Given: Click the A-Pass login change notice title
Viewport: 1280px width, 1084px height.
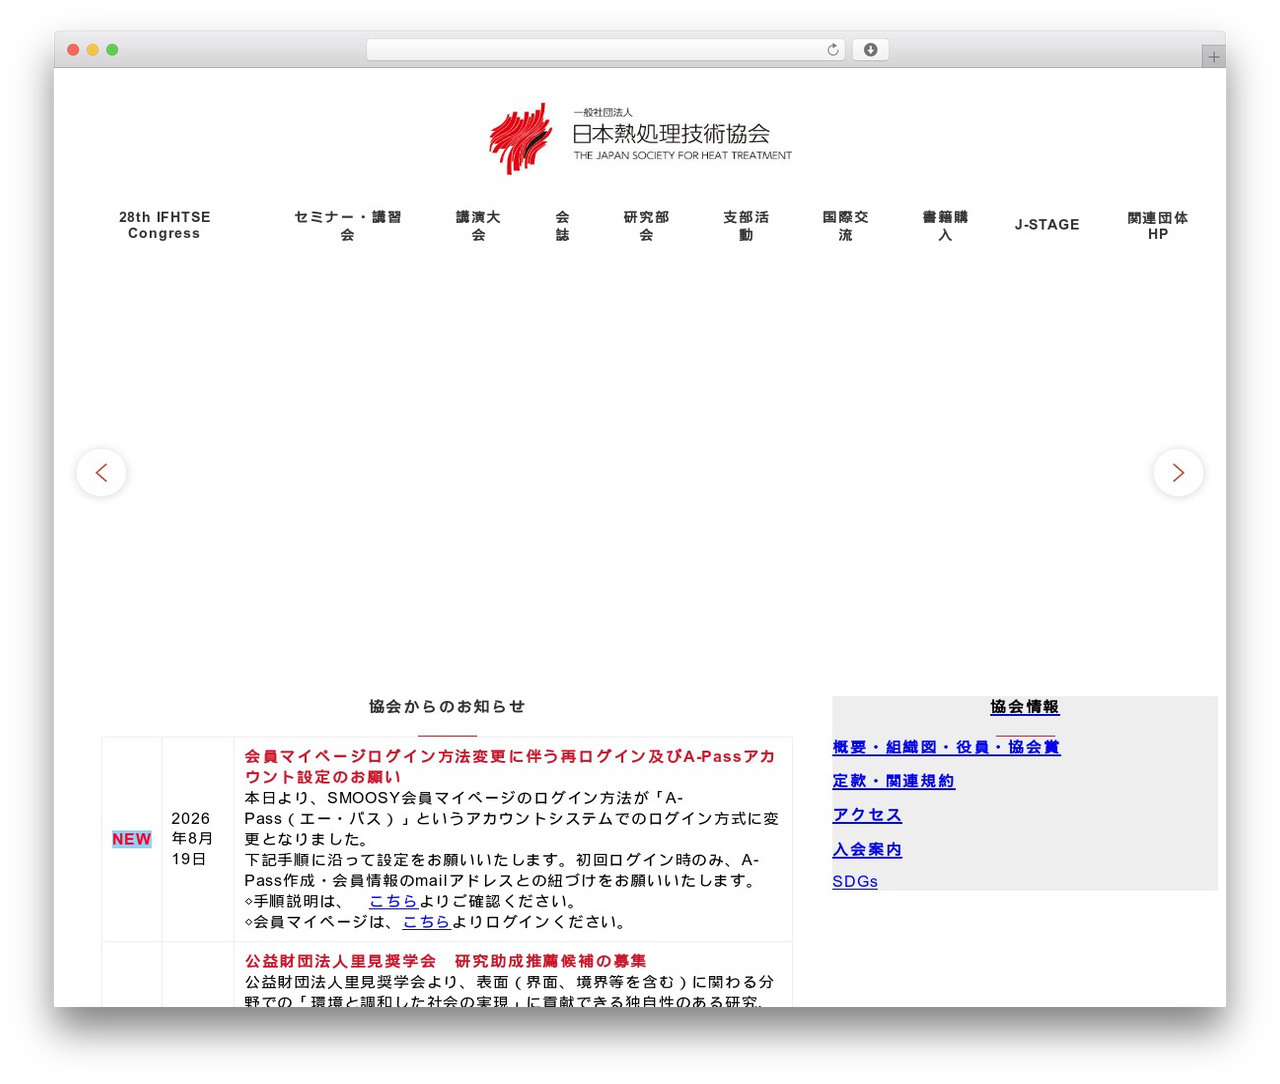Looking at the screenshot, I should point(510,766).
